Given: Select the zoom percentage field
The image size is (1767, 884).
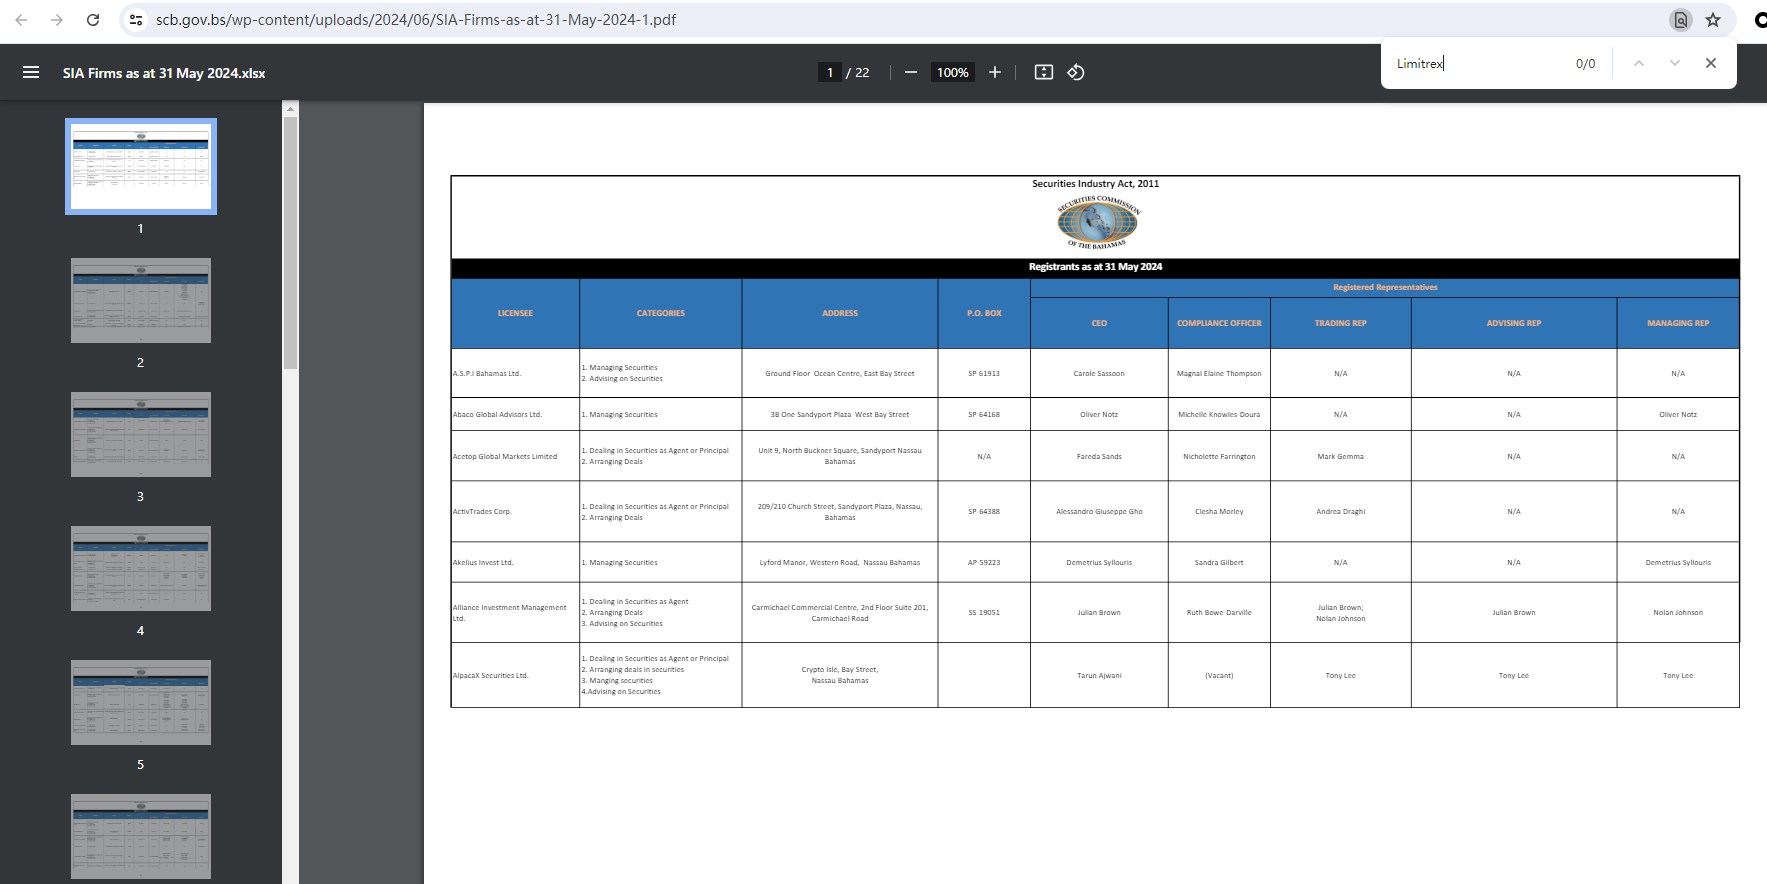Looking at the screenshot, I should click(x=952, y=72).
